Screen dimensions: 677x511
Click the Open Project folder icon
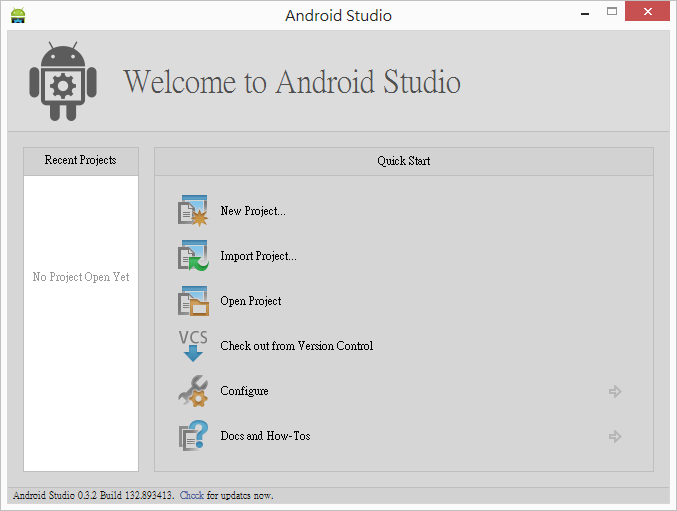click(x=192, y=301)
